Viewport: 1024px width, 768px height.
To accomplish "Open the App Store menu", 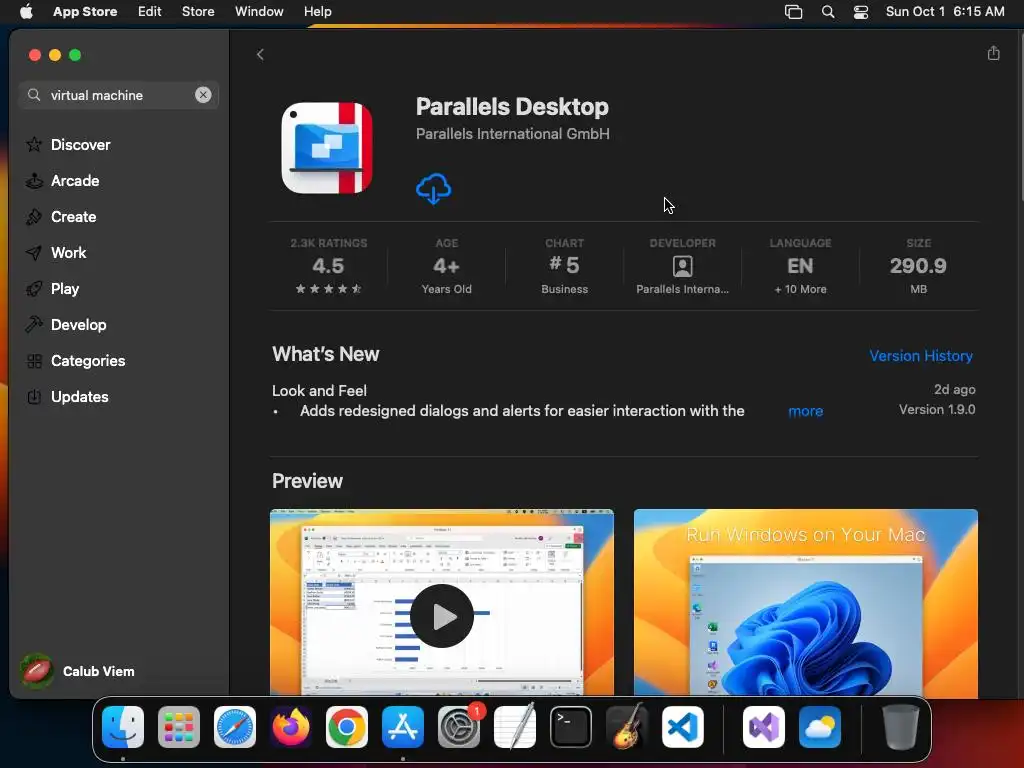I will click(85, 12).
